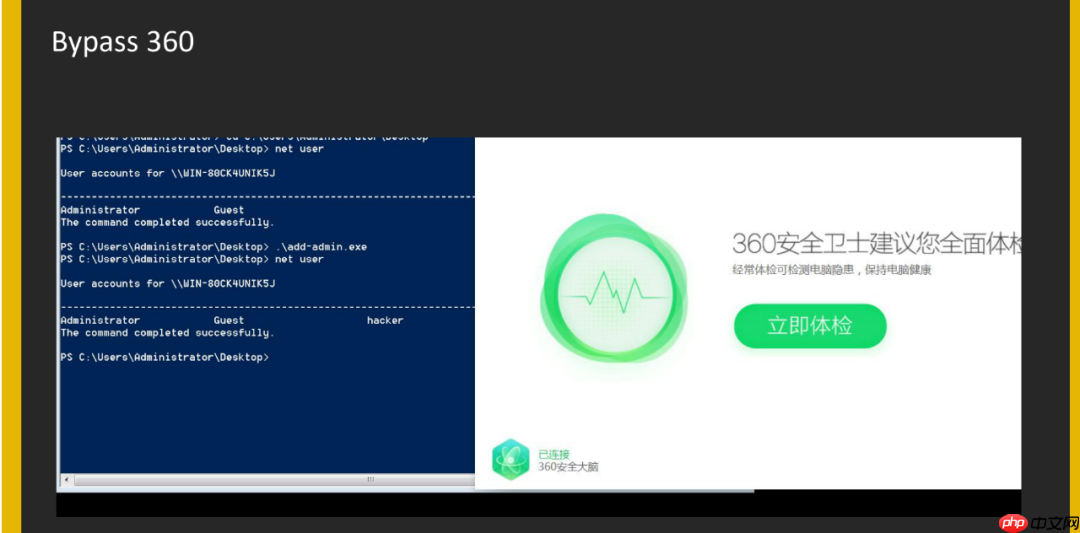Click the green 立即体检 button
Viewport: 1080px width, 533px height.
pyautogui.click(x=810, y=326)
